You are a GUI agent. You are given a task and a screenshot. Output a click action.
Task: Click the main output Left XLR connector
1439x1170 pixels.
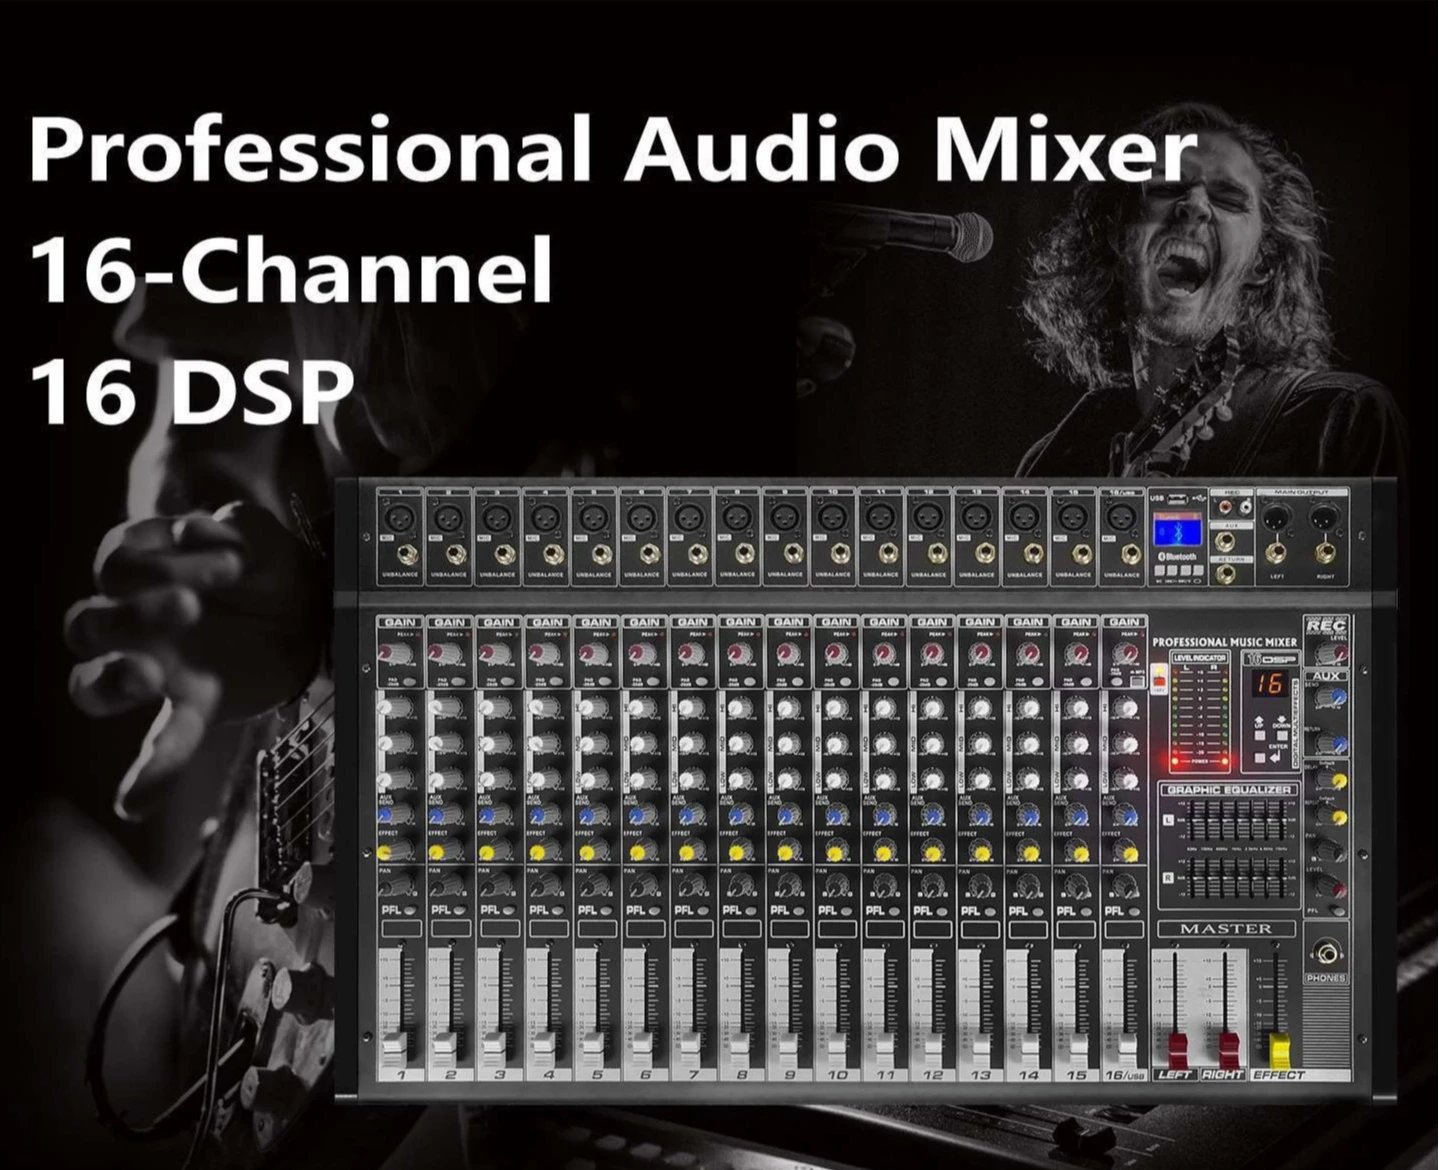point(1277,518)
